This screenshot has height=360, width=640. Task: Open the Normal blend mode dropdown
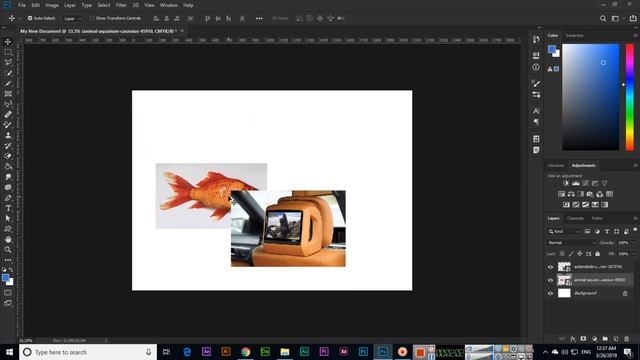pyautogui.click(x=571, y=242)
